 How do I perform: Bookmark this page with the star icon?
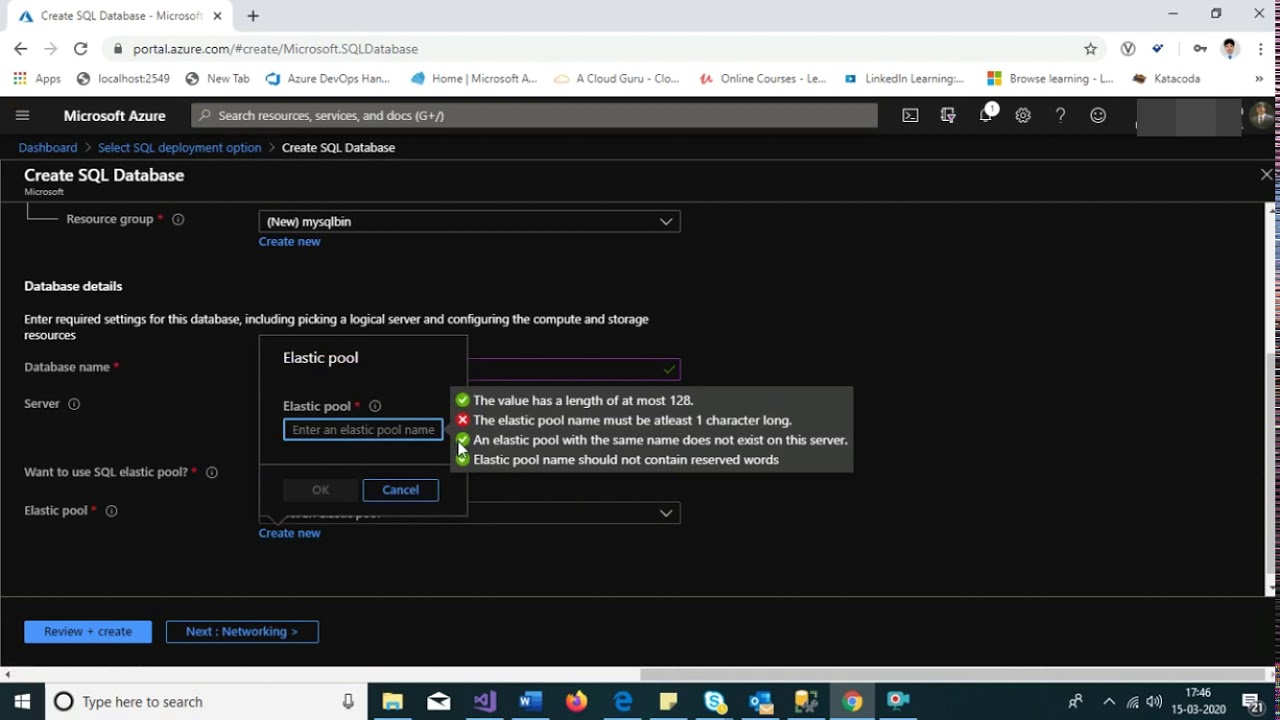coord(1091,48)
